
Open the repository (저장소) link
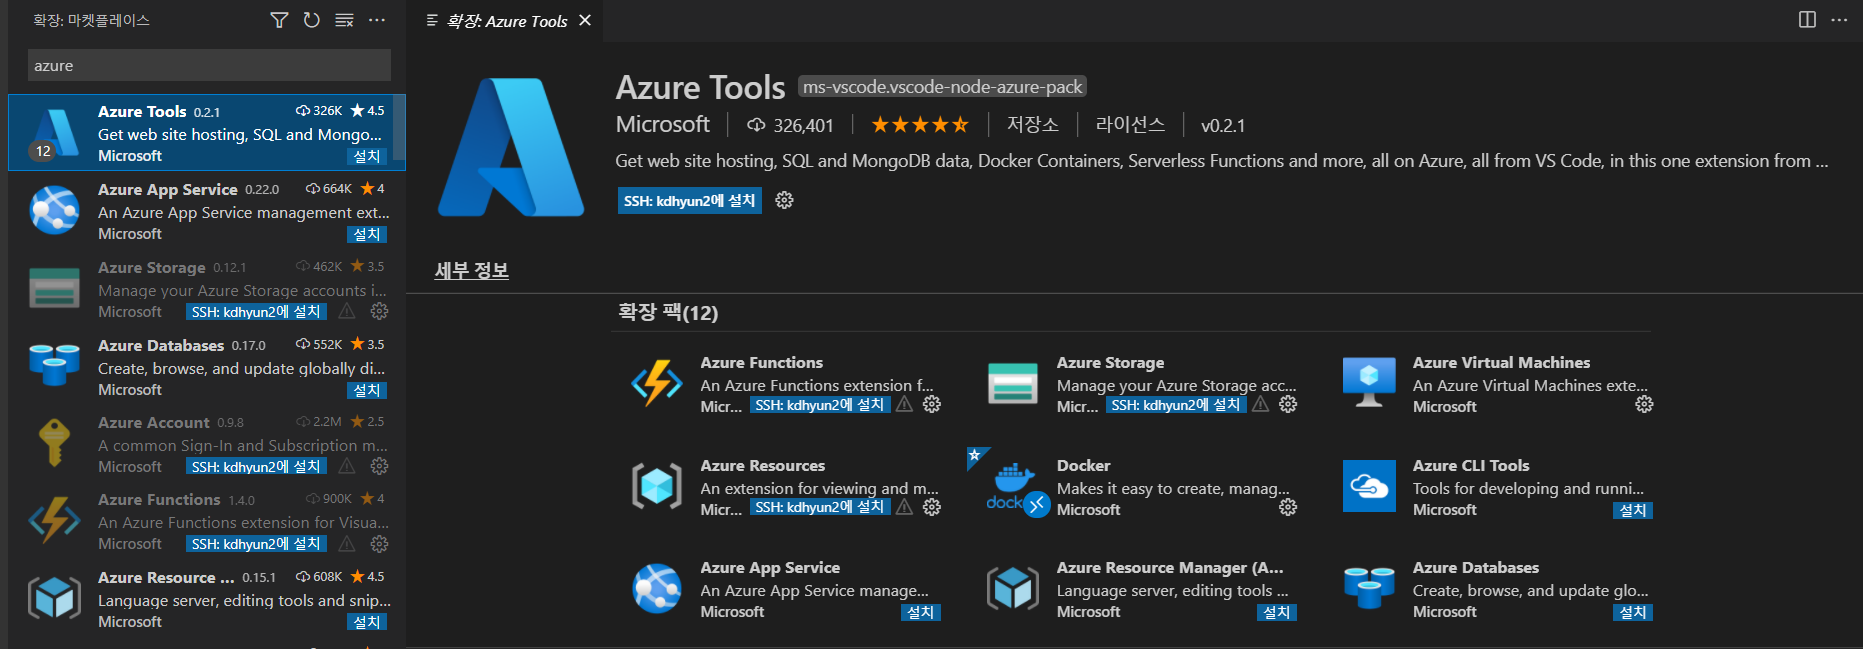click(x=1033, y=125)
